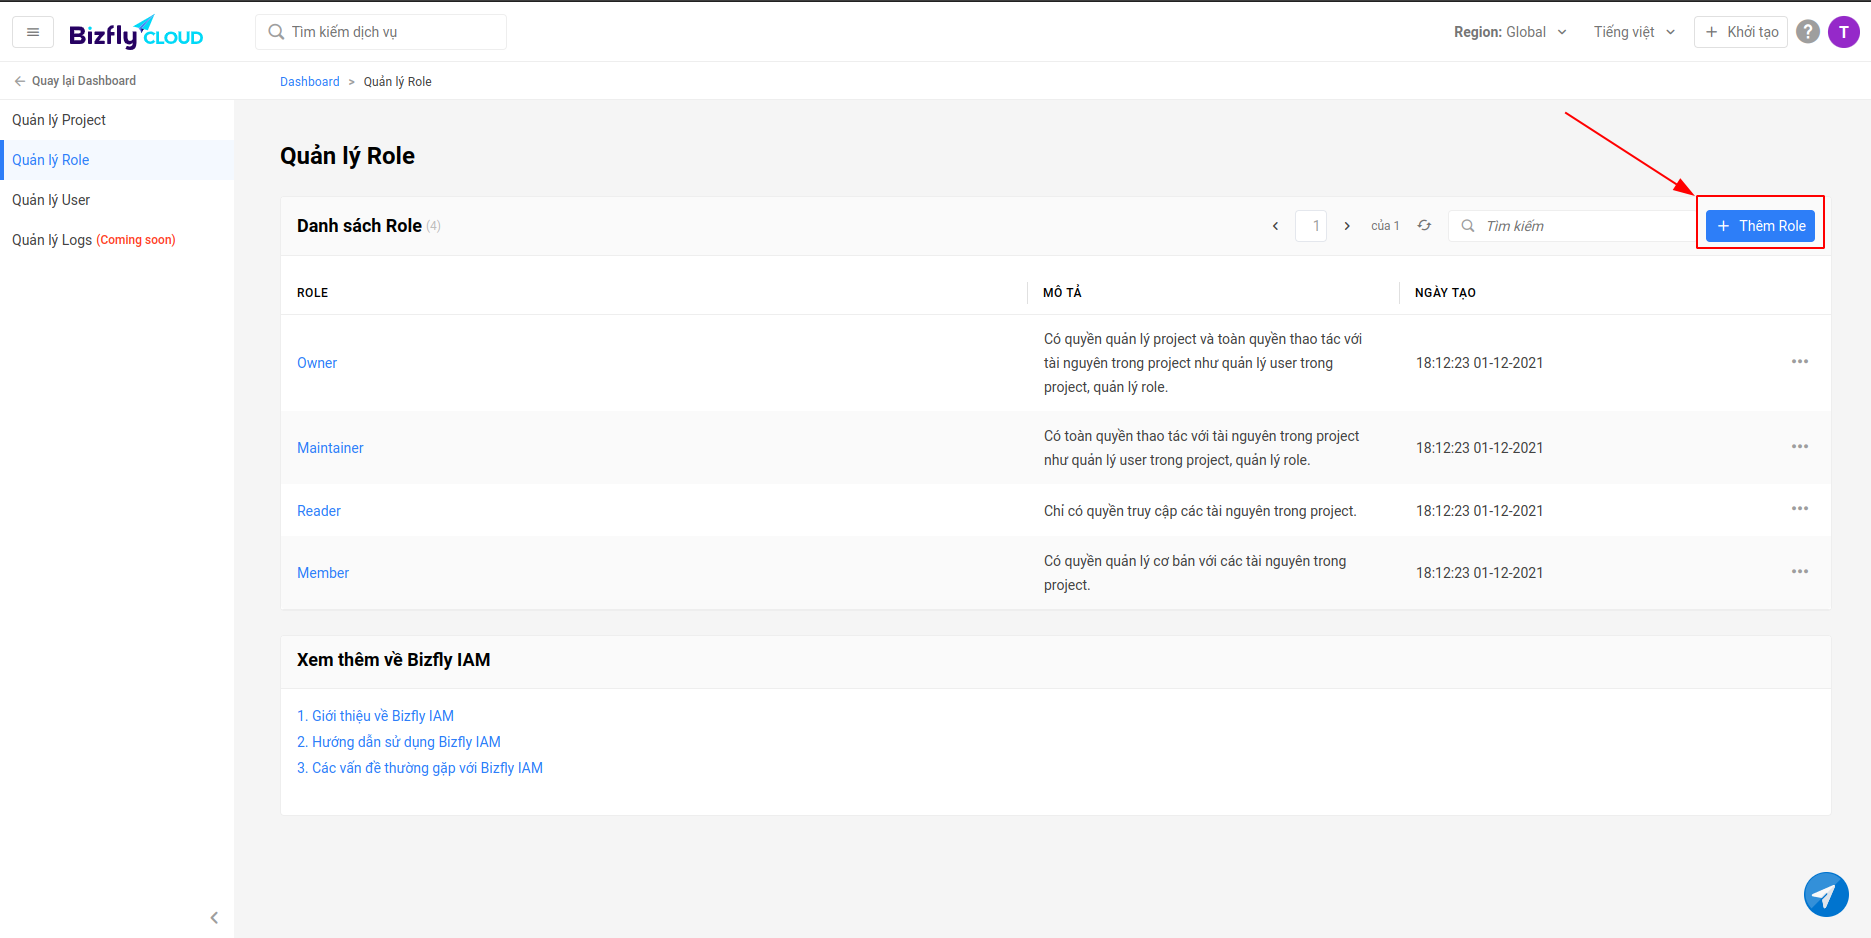
Task: Select Quản lý User in sidebar
Action: point(51,200)
